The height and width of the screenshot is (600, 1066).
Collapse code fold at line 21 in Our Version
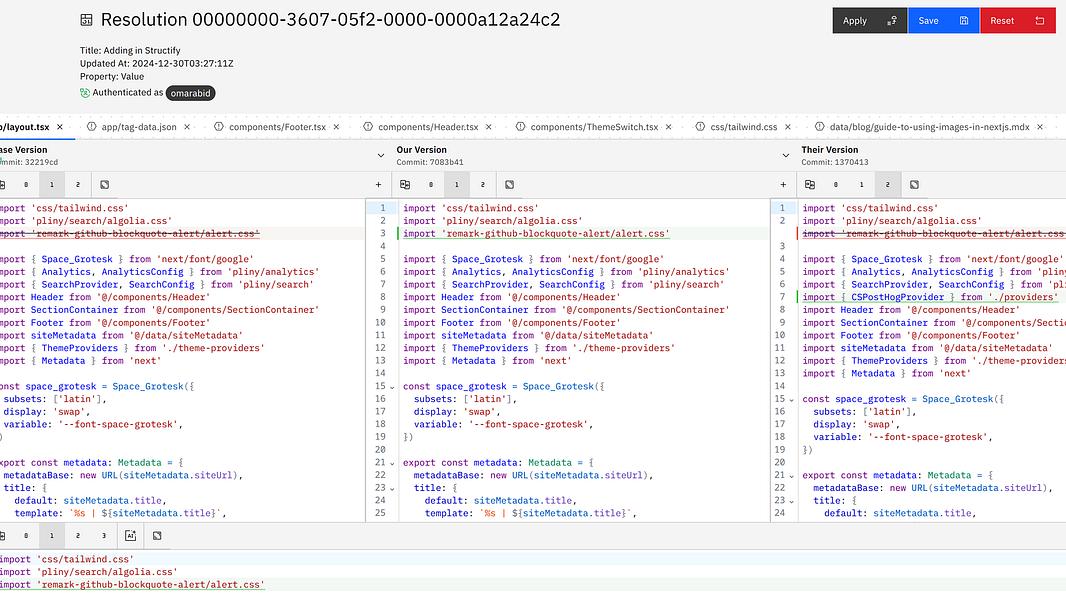tap(392, 463)
